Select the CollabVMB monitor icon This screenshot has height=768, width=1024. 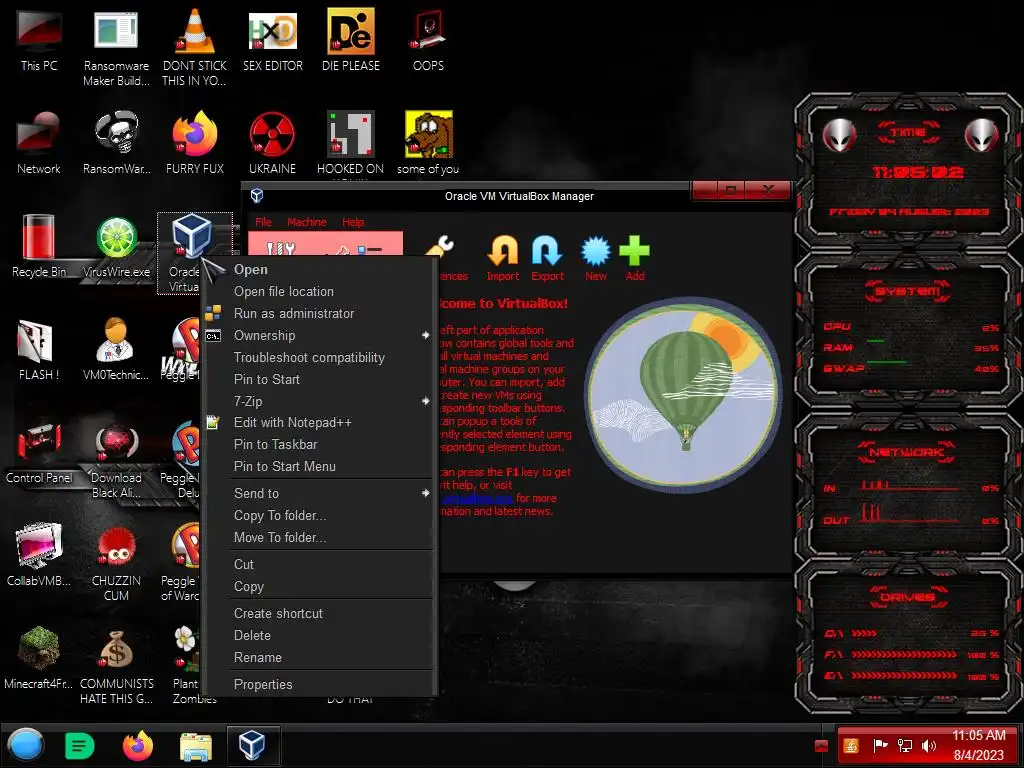(39, 554)
